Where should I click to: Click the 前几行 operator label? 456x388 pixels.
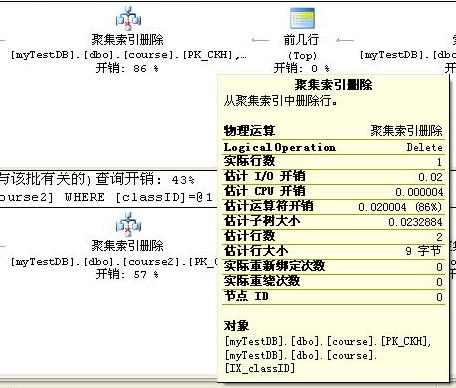301,40
